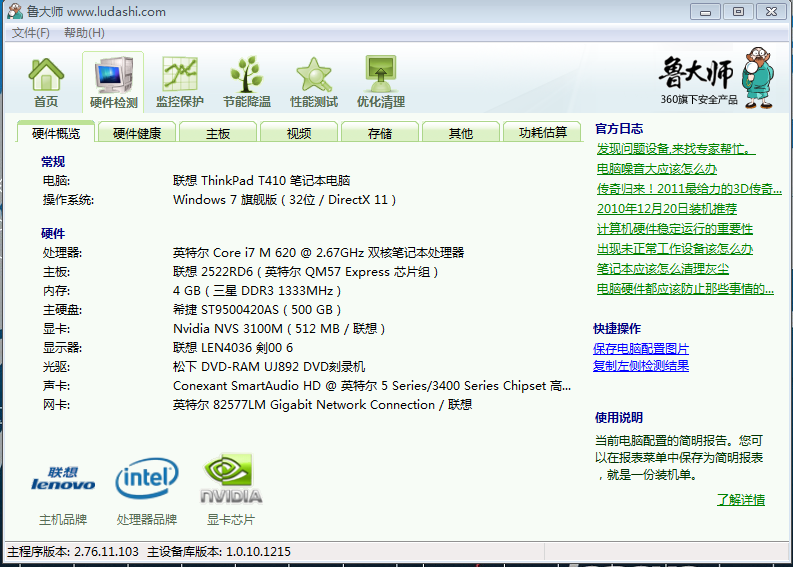The image size is (793, 567).
Task: Click the 360旗下安全产品 caption
Action: (x=698, y=100)
